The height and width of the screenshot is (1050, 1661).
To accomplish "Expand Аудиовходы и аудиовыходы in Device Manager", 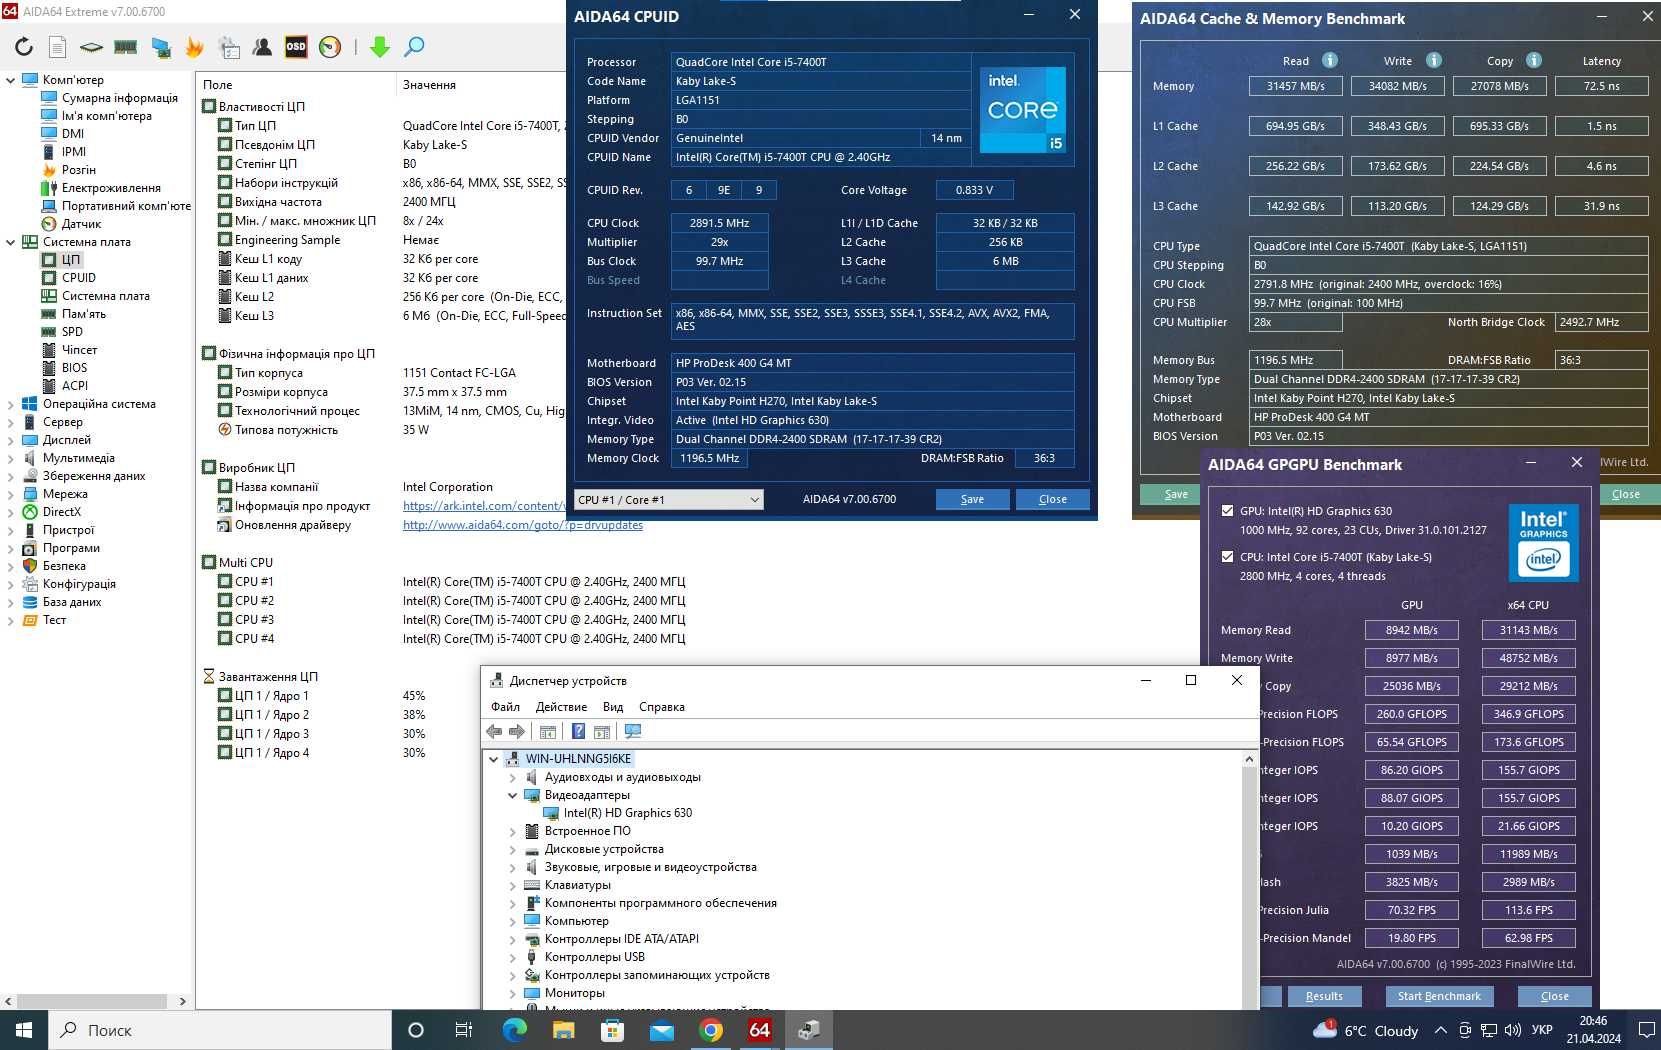I will [513, 778].
